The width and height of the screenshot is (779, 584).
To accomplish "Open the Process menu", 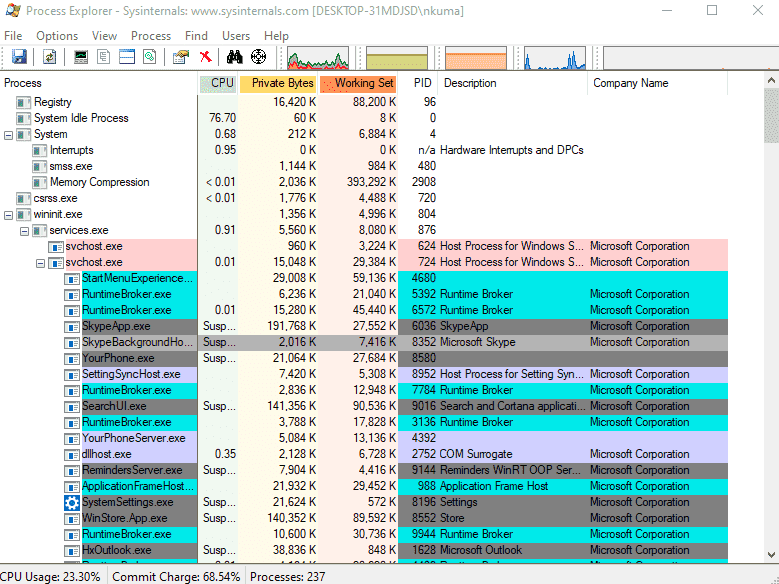I will pyautogui.click(x=151, y=36).
